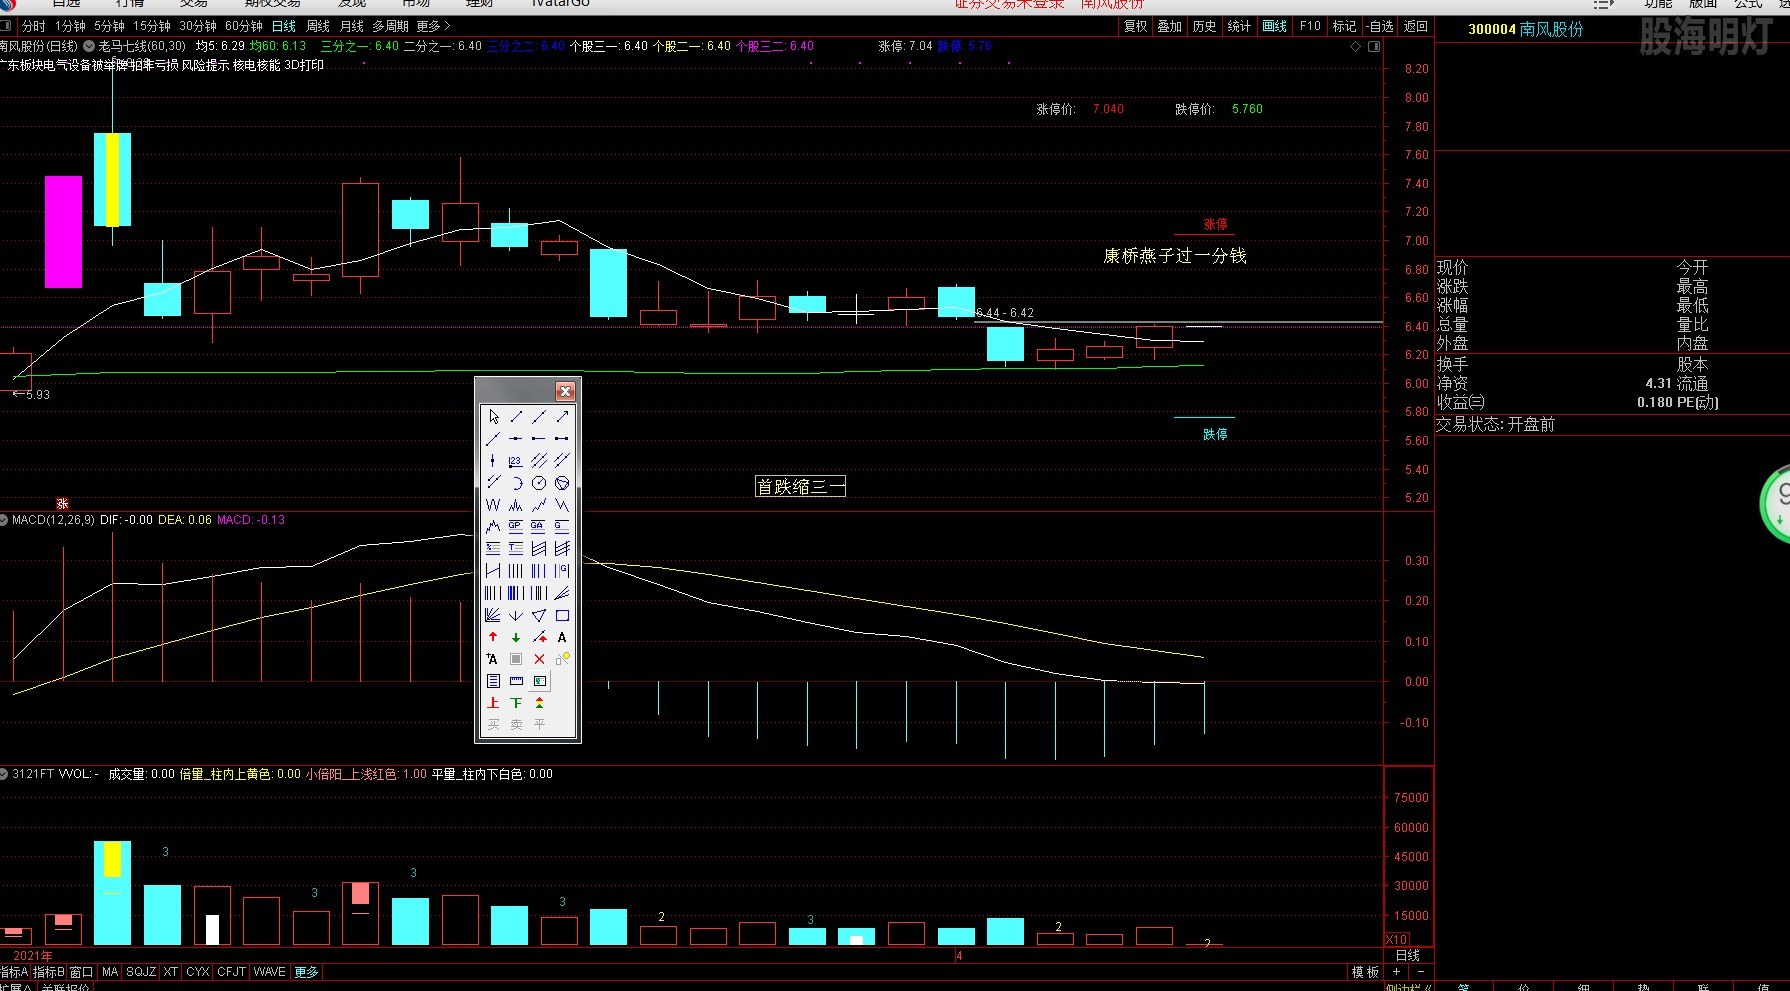Close the drawing tools palette

(565, 391)
